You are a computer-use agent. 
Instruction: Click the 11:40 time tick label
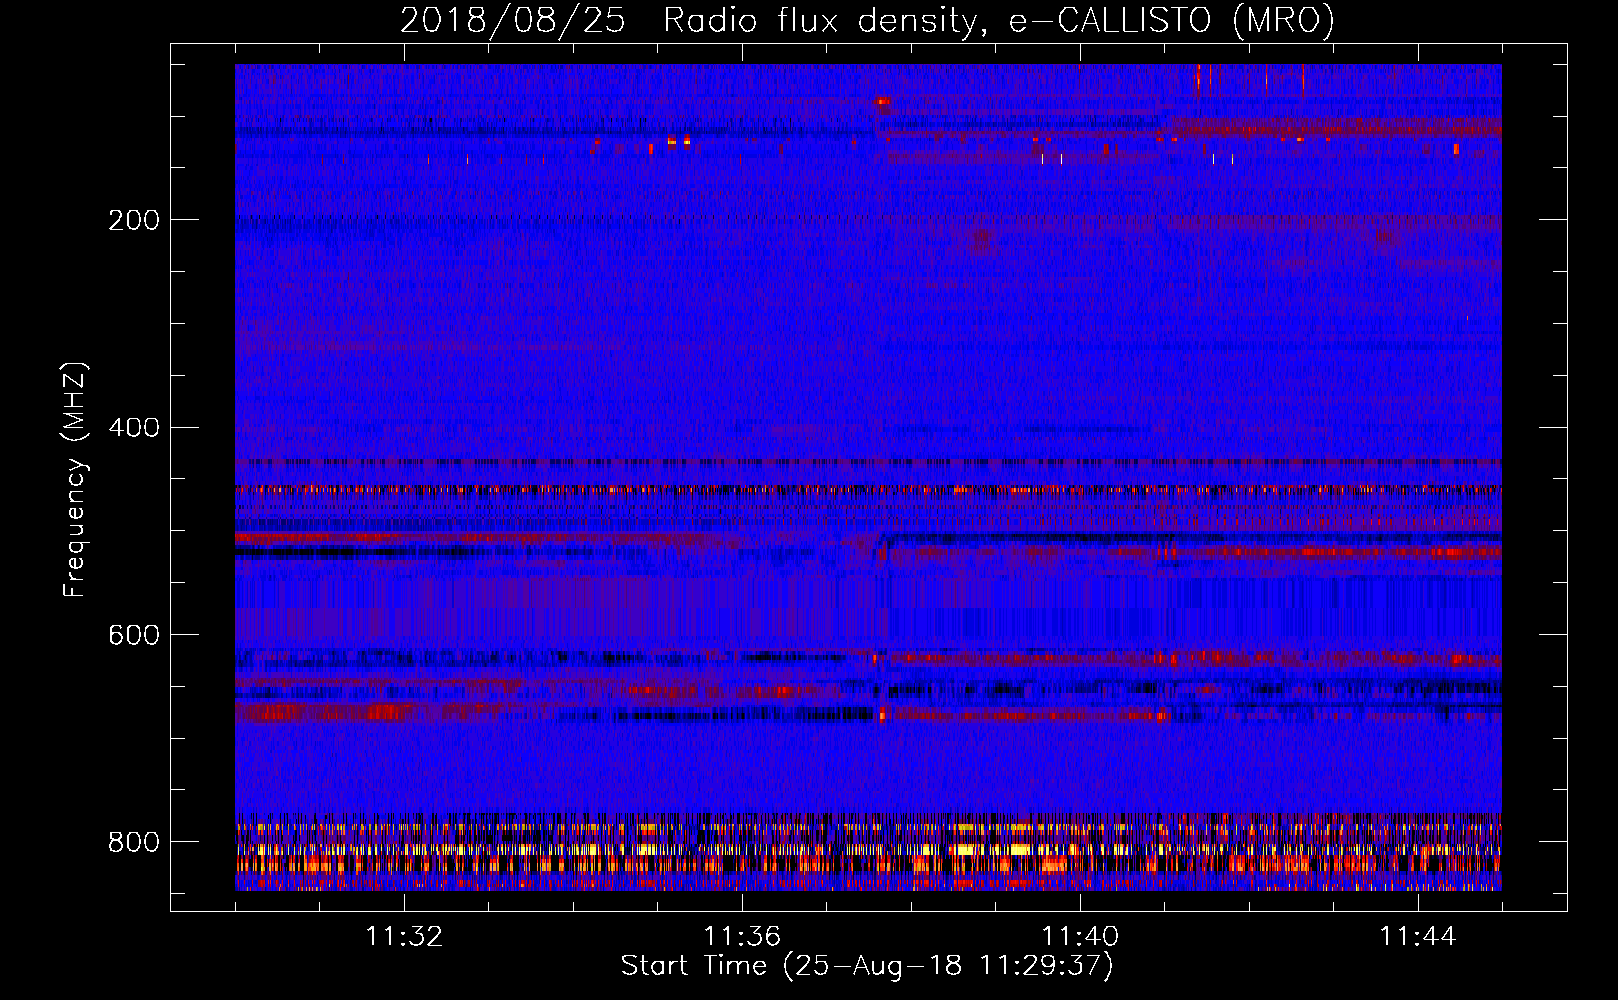(x=1080, y=937)
